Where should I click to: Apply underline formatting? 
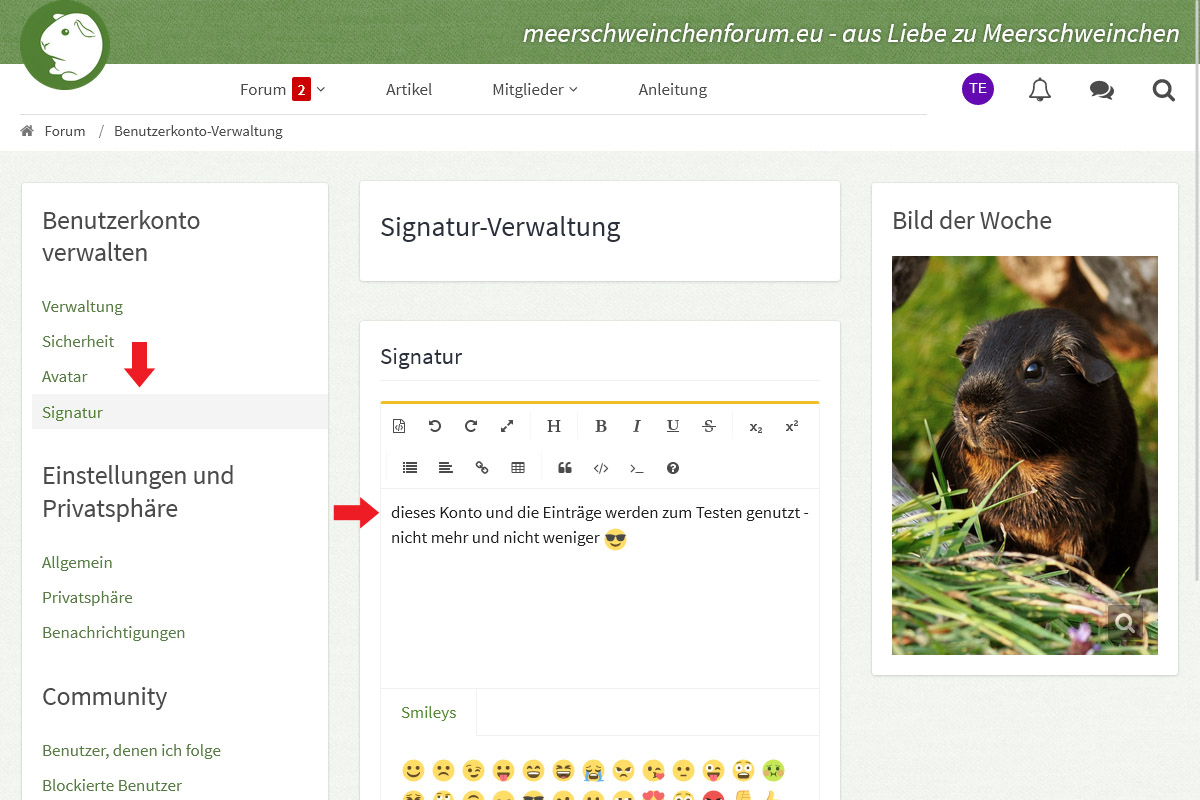673,426
